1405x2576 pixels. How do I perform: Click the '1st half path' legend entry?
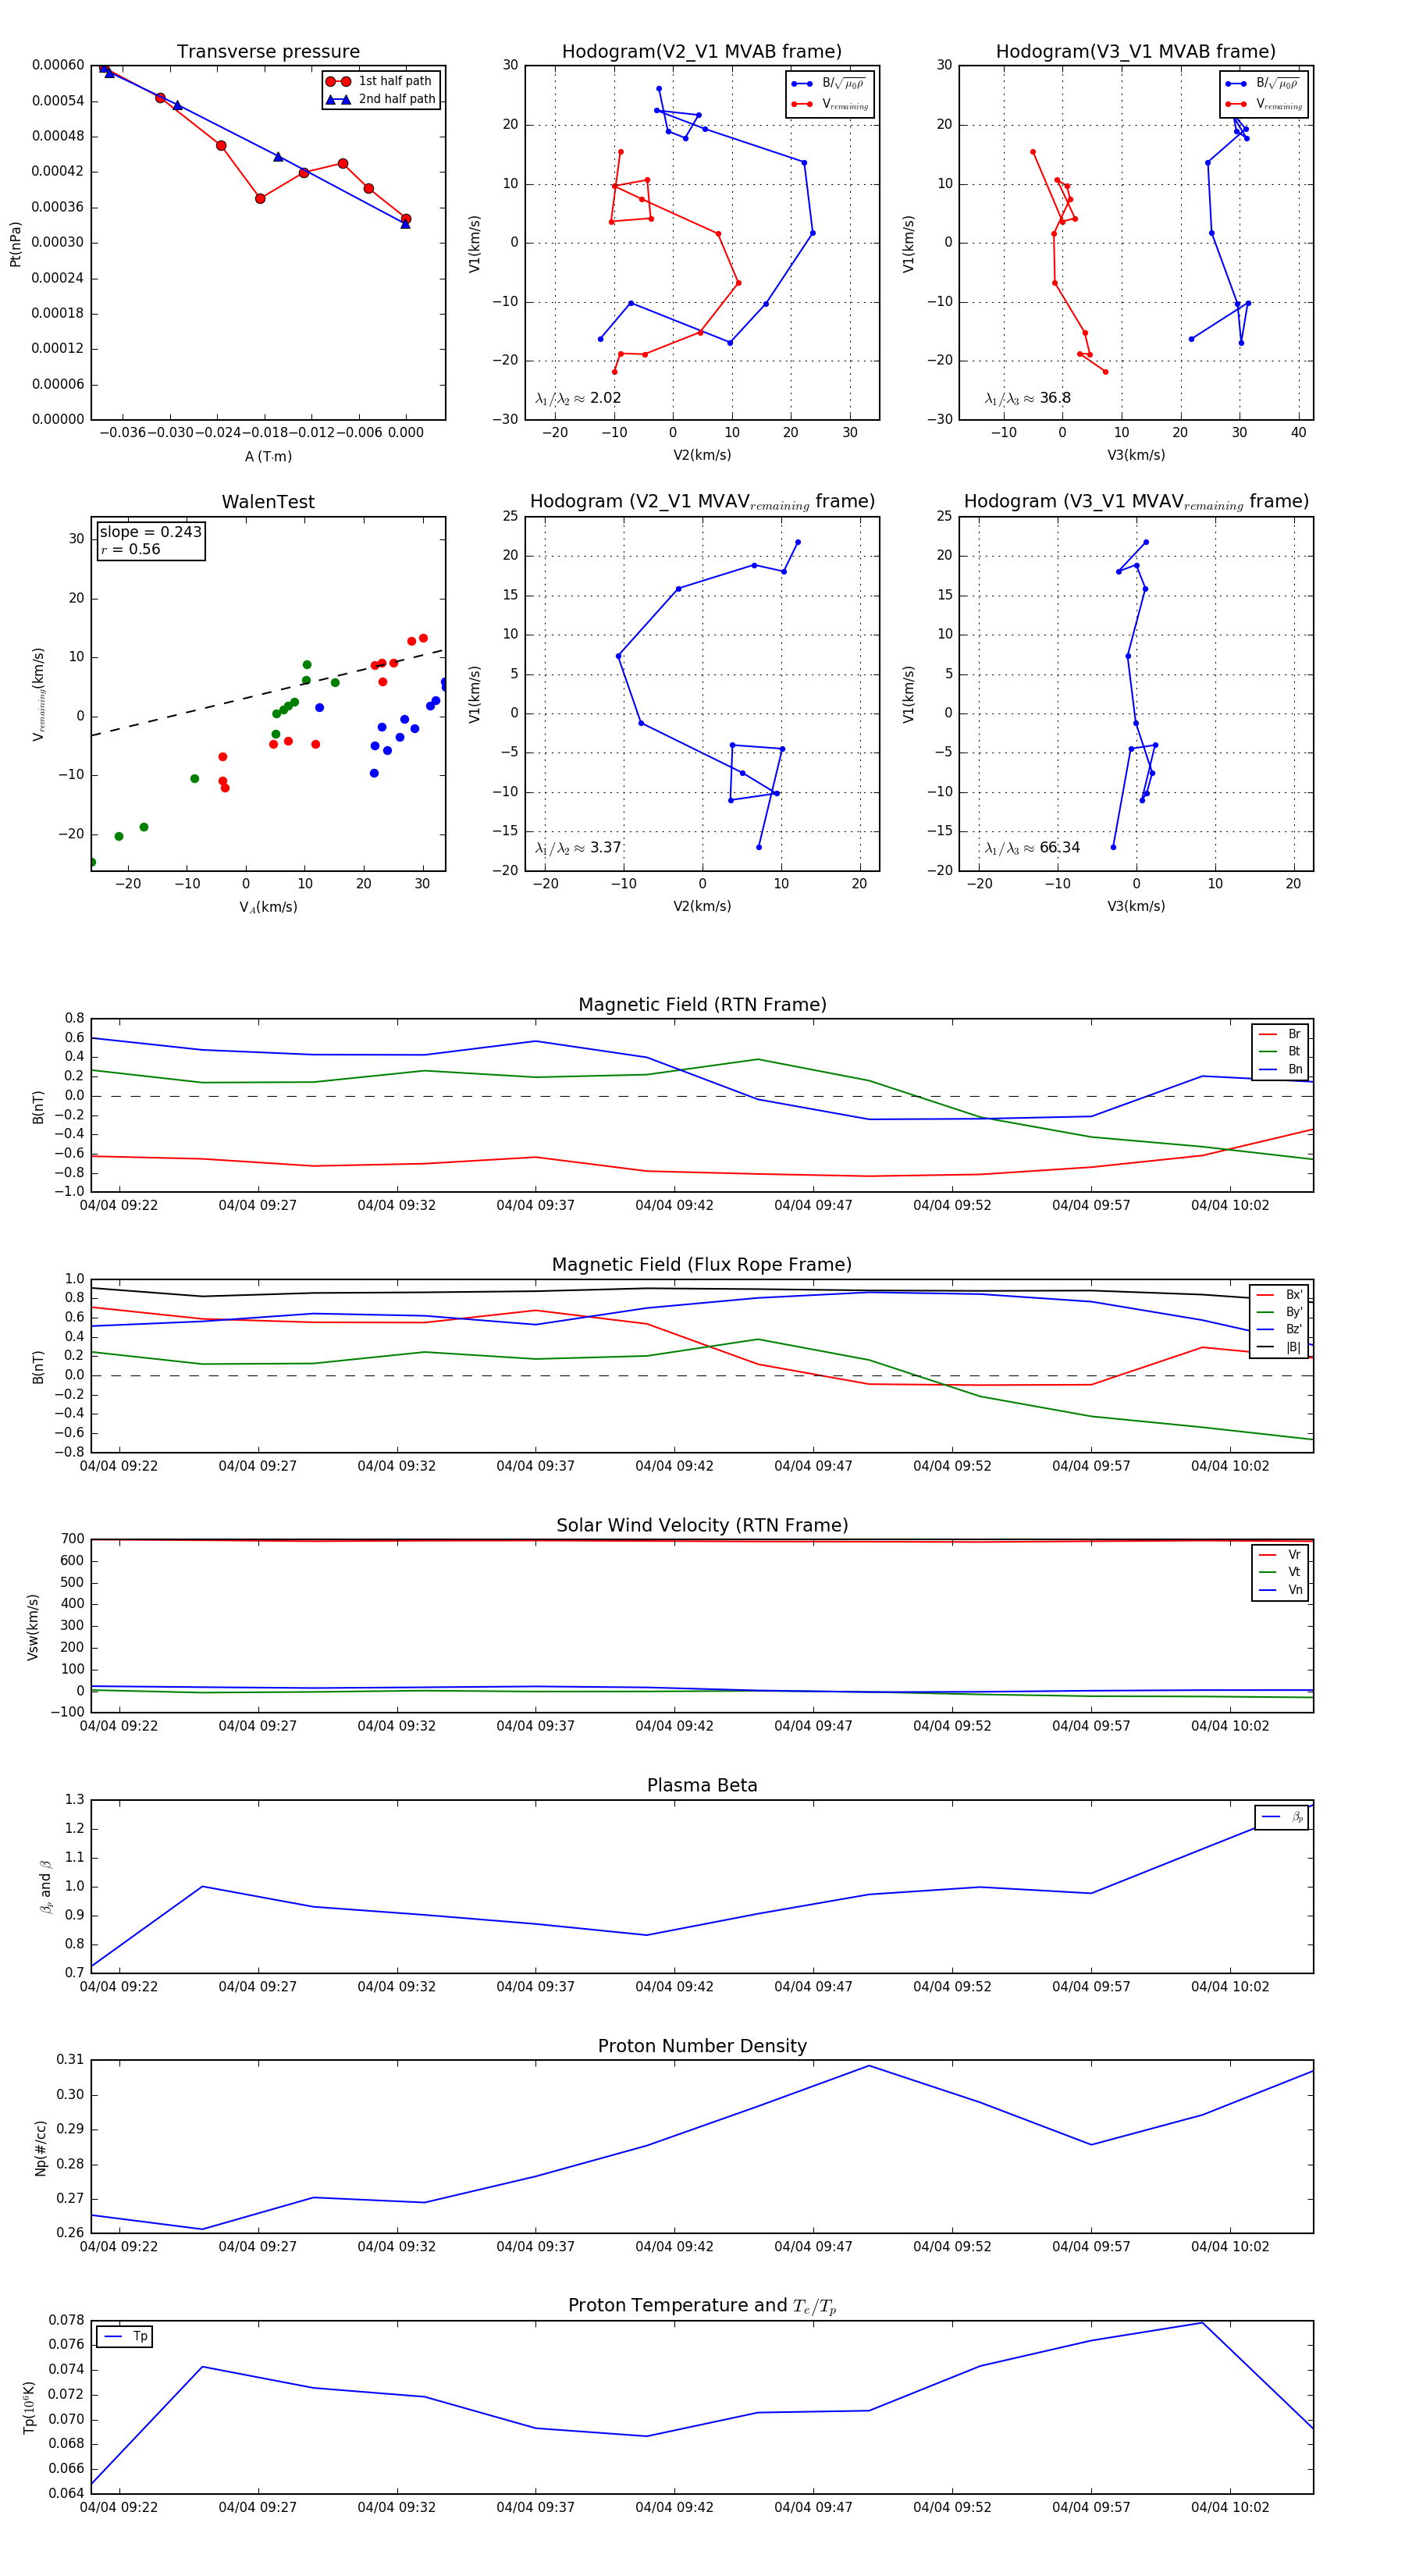pos(380,81)
